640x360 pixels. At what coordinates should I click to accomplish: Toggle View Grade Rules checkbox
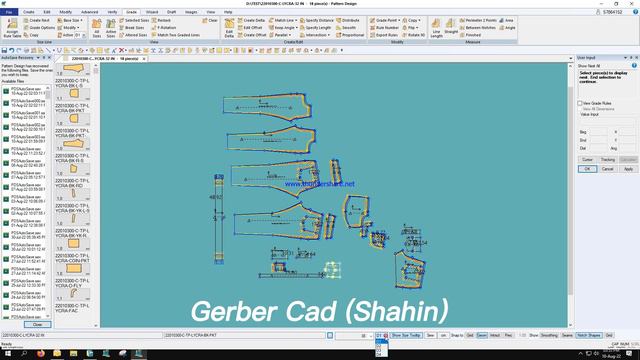[x=580, y=103]
